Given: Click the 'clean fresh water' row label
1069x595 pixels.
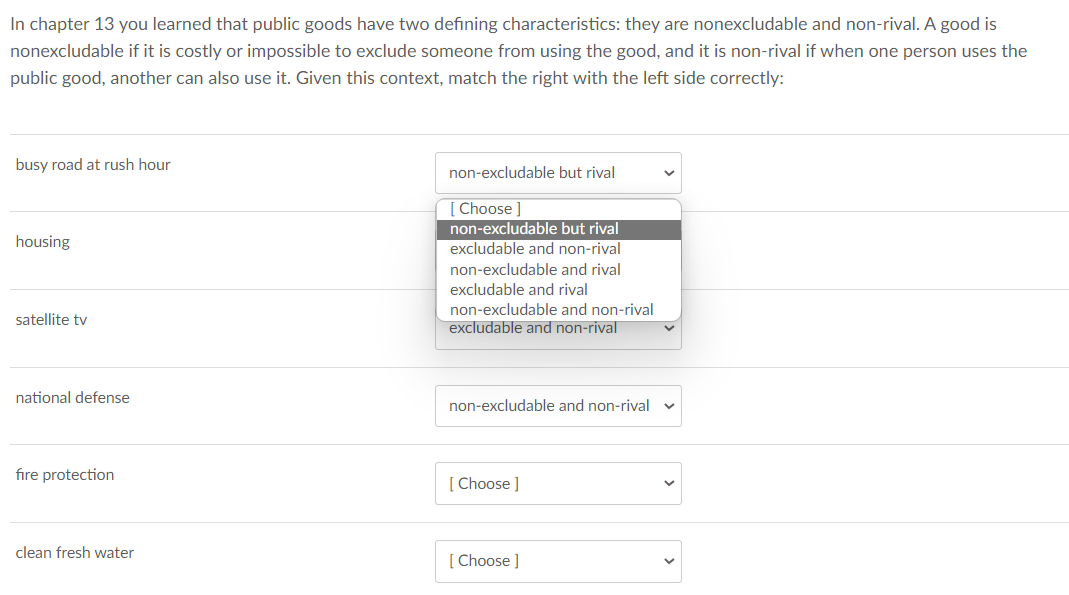Looking at the screenshot, I should (75, 552).
